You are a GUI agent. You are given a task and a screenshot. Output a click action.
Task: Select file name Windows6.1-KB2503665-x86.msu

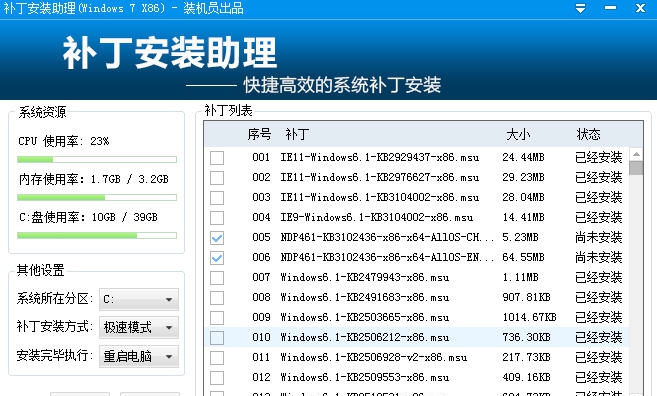click(x=365, y=317)
